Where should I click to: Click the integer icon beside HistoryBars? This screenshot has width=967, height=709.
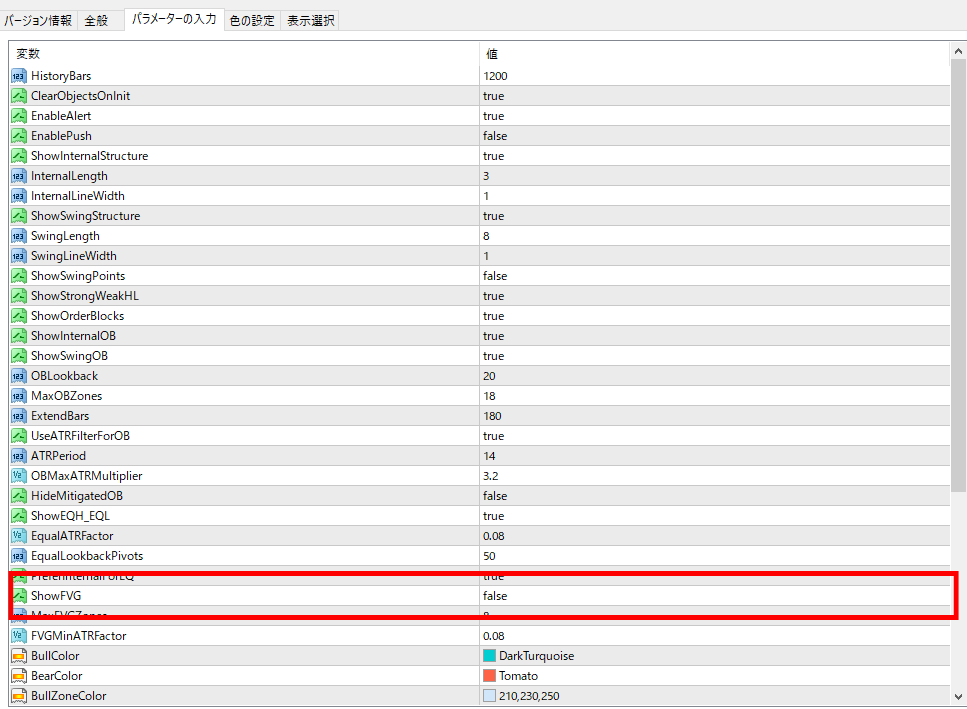(x=19, y=76)
